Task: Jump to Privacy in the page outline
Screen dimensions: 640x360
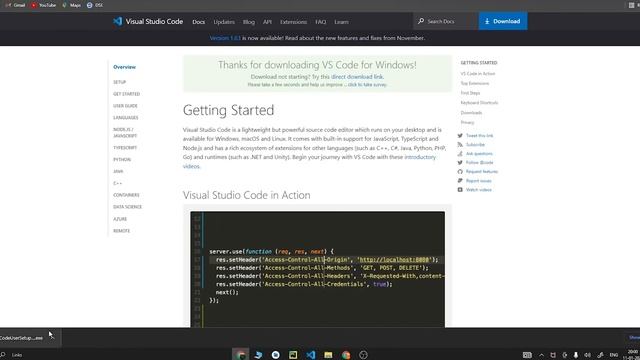Action: [467, 122]
